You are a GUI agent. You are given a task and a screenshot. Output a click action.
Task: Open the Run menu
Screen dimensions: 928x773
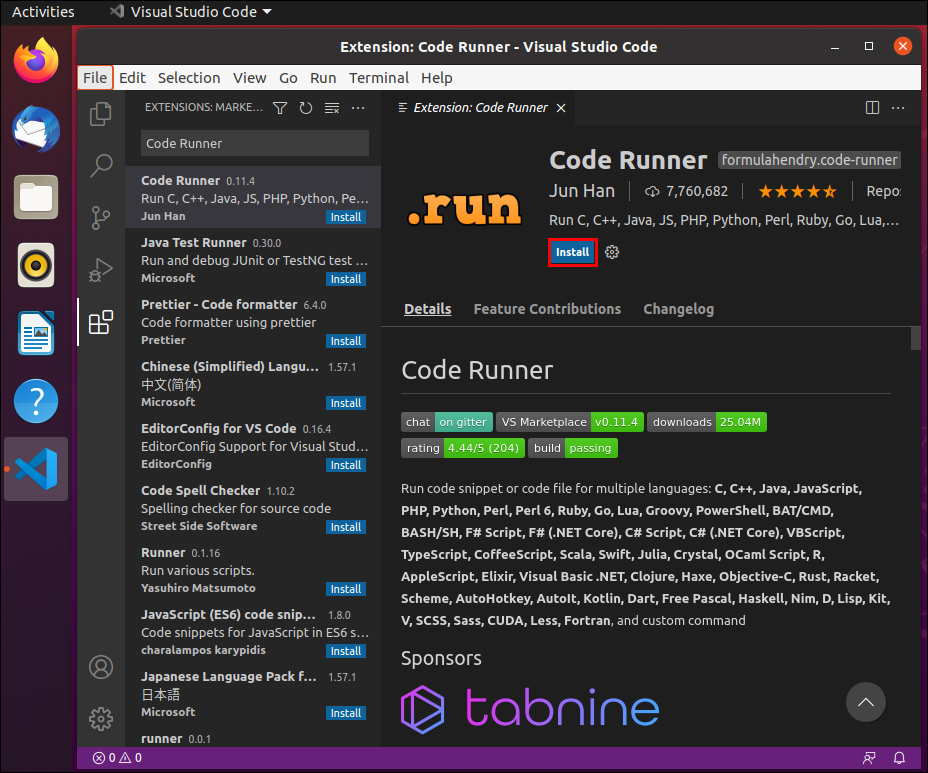click(323, 78)
